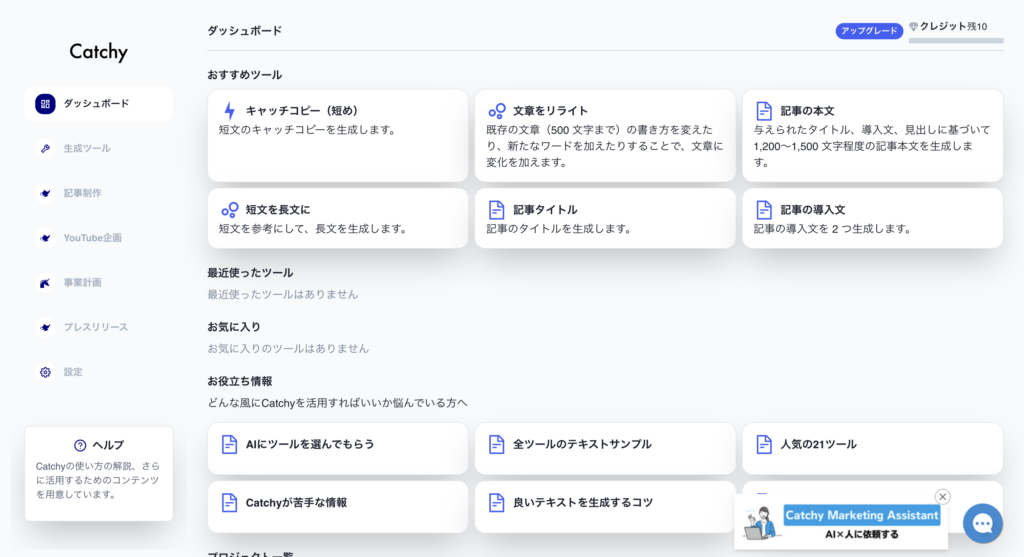Click the 最近使ったツール heading
The width and height of the screenshot is (1024, 557).
250,273
